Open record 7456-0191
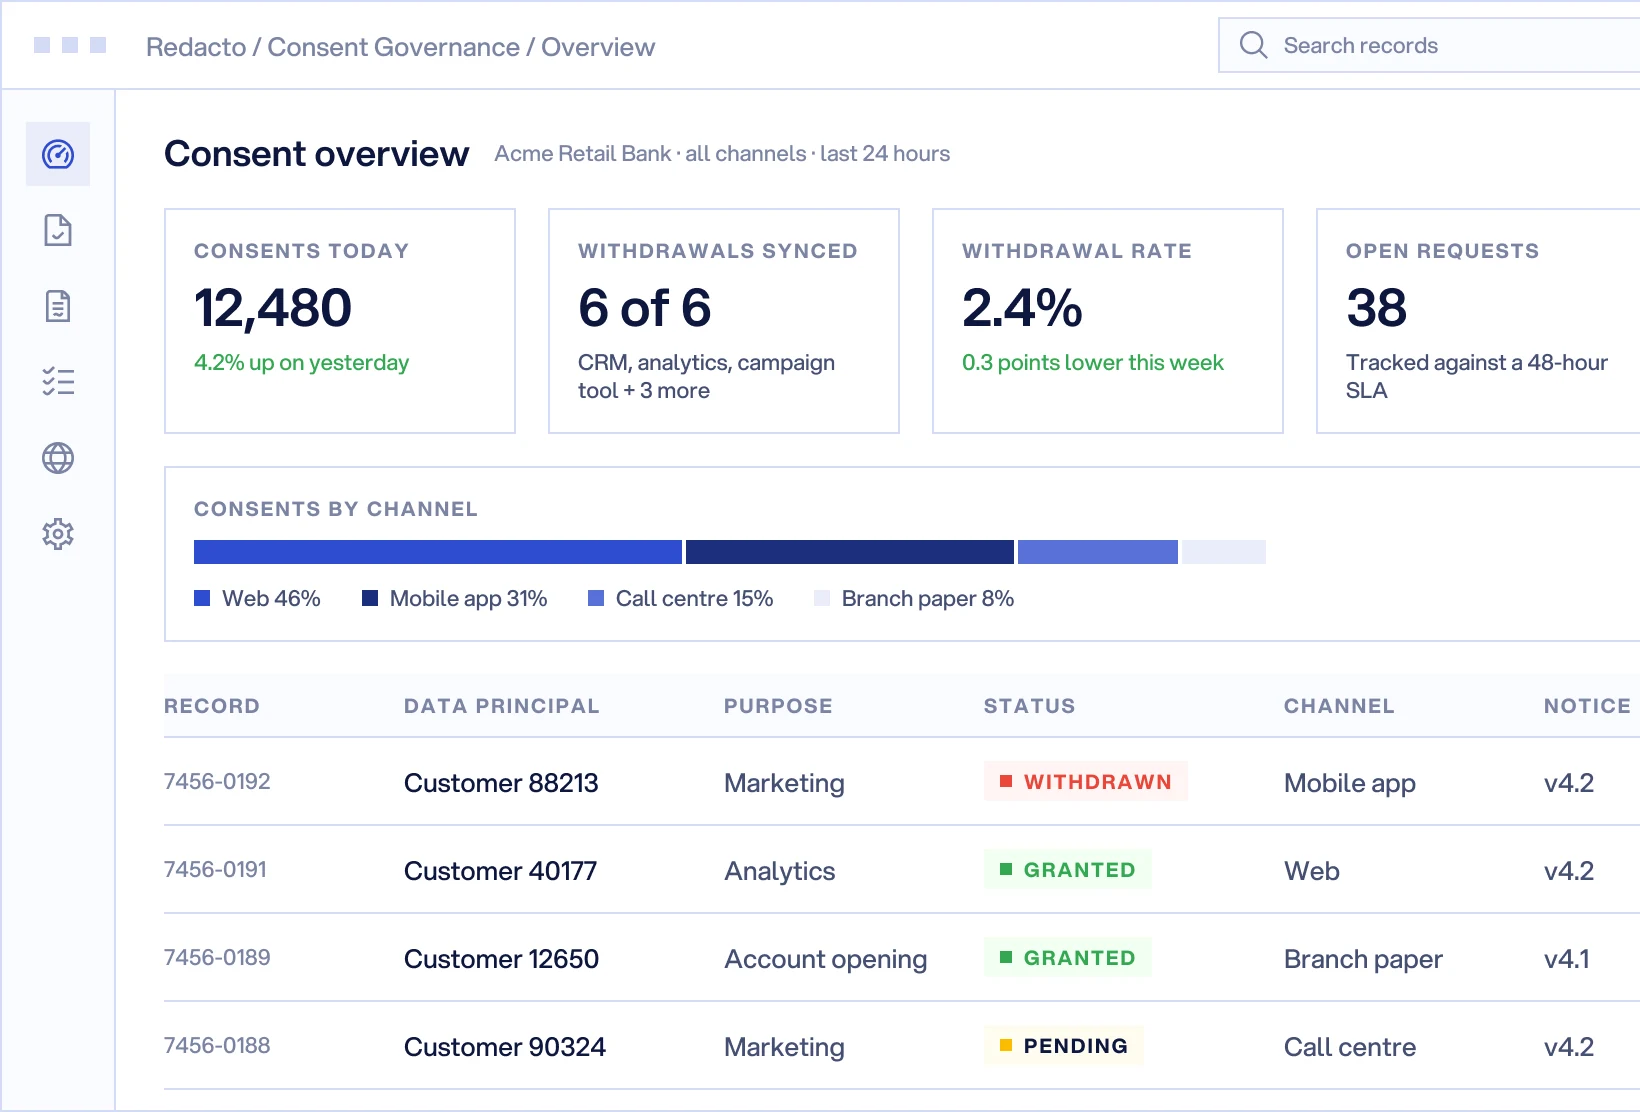The height and width of the screenshot is (1112, 1640). pos(215,869)
